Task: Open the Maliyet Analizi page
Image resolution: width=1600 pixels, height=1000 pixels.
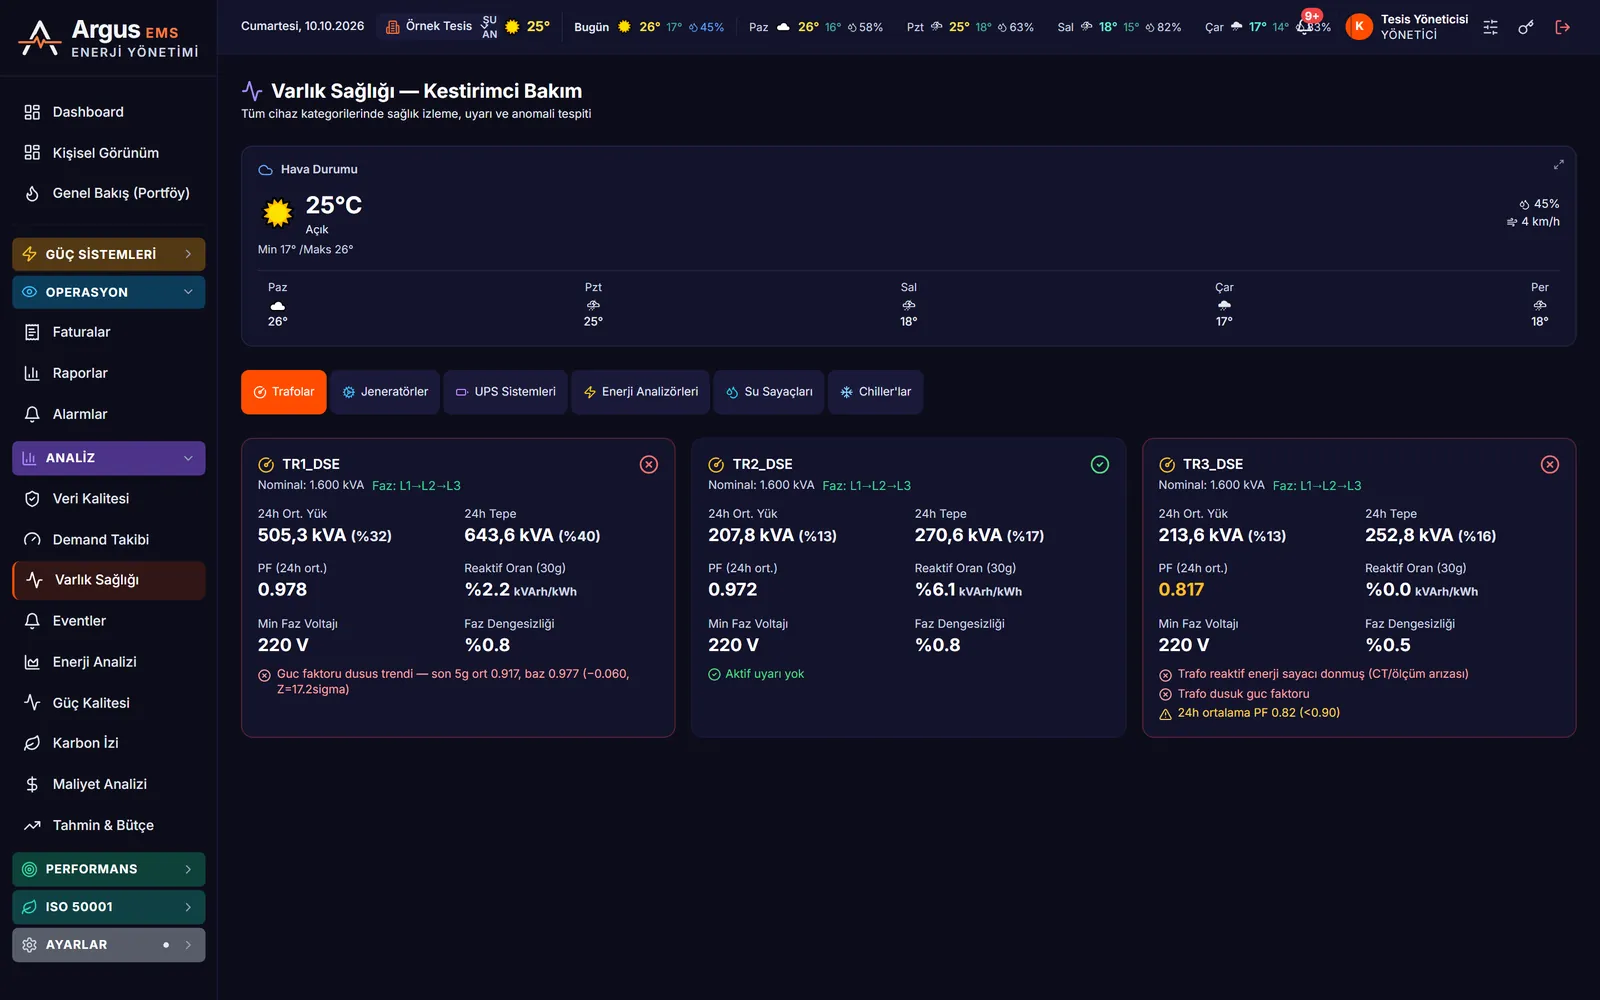Action: click(x=109, y=784)
